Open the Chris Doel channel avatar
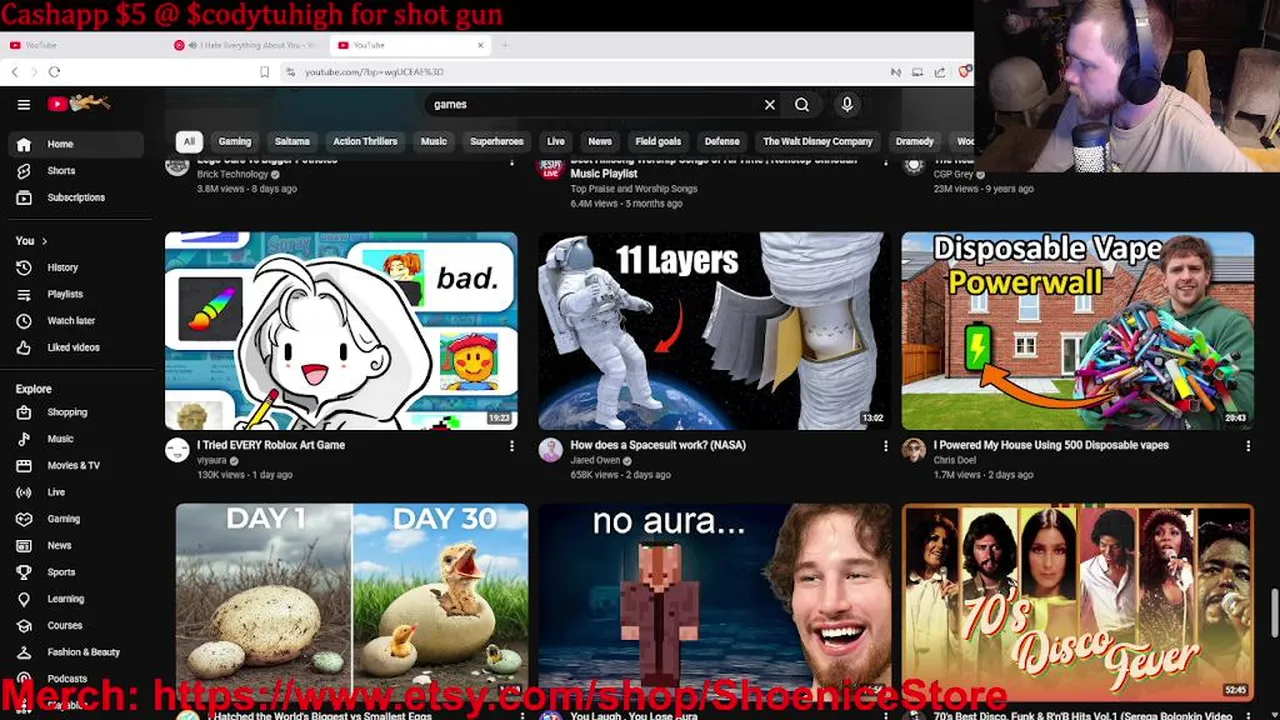The image size is (1280, 720). tap(913, 450)
